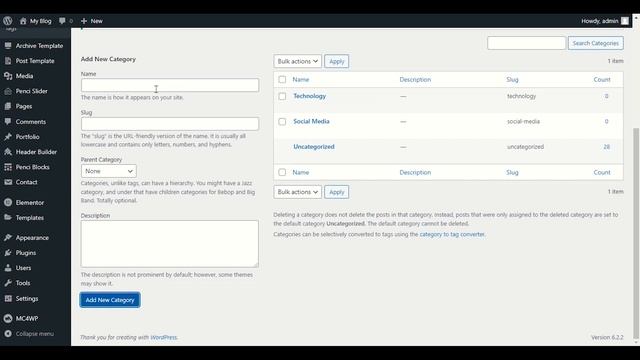Open the Uncategorized category link
Viewport: 640px width, 360px height.
313,147
